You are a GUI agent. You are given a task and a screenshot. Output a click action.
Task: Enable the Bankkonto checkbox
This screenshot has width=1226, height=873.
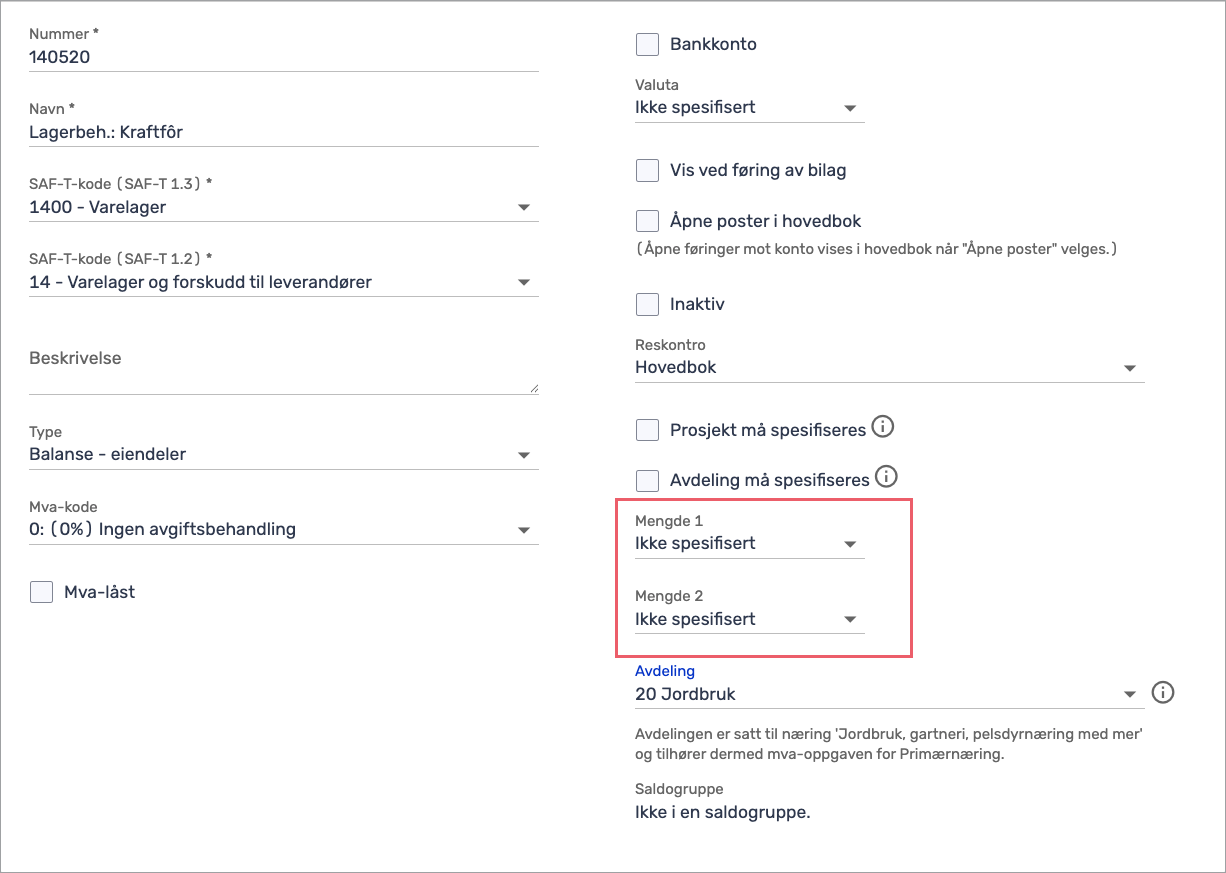click(648, 44)
